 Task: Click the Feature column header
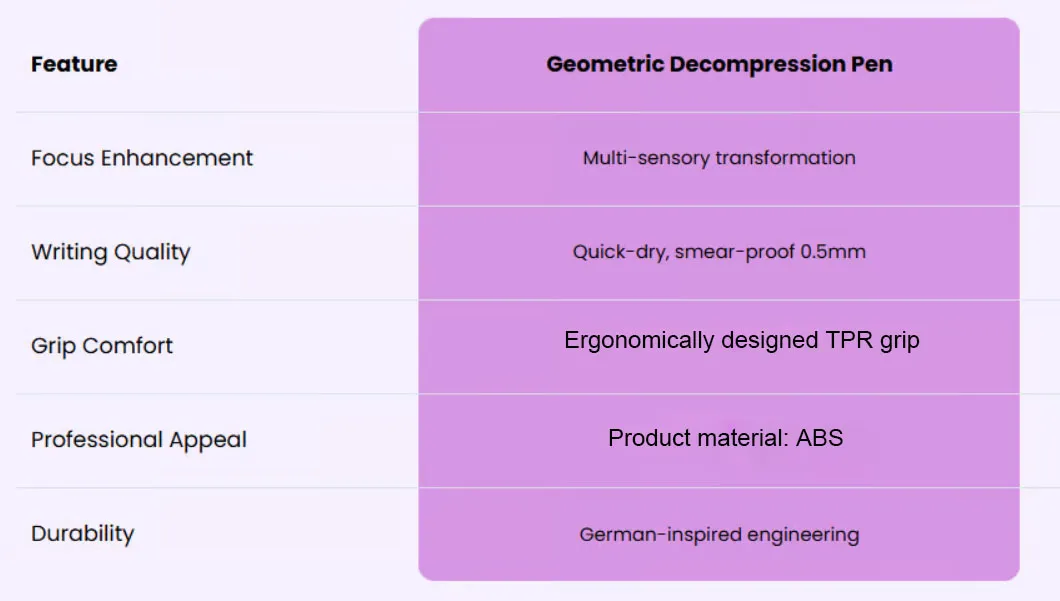click(x=74, y=64)
